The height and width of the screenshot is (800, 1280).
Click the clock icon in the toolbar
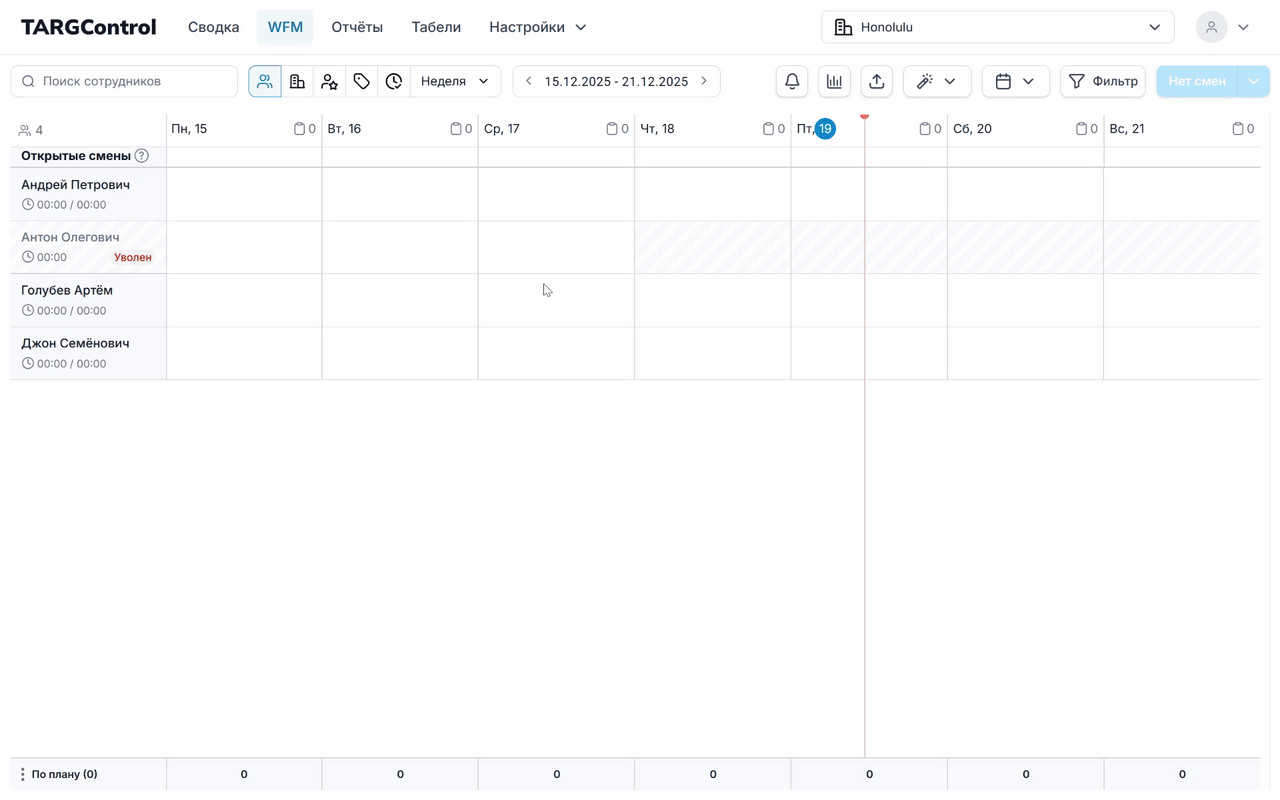pyautogui.click(x=394, y=81)
